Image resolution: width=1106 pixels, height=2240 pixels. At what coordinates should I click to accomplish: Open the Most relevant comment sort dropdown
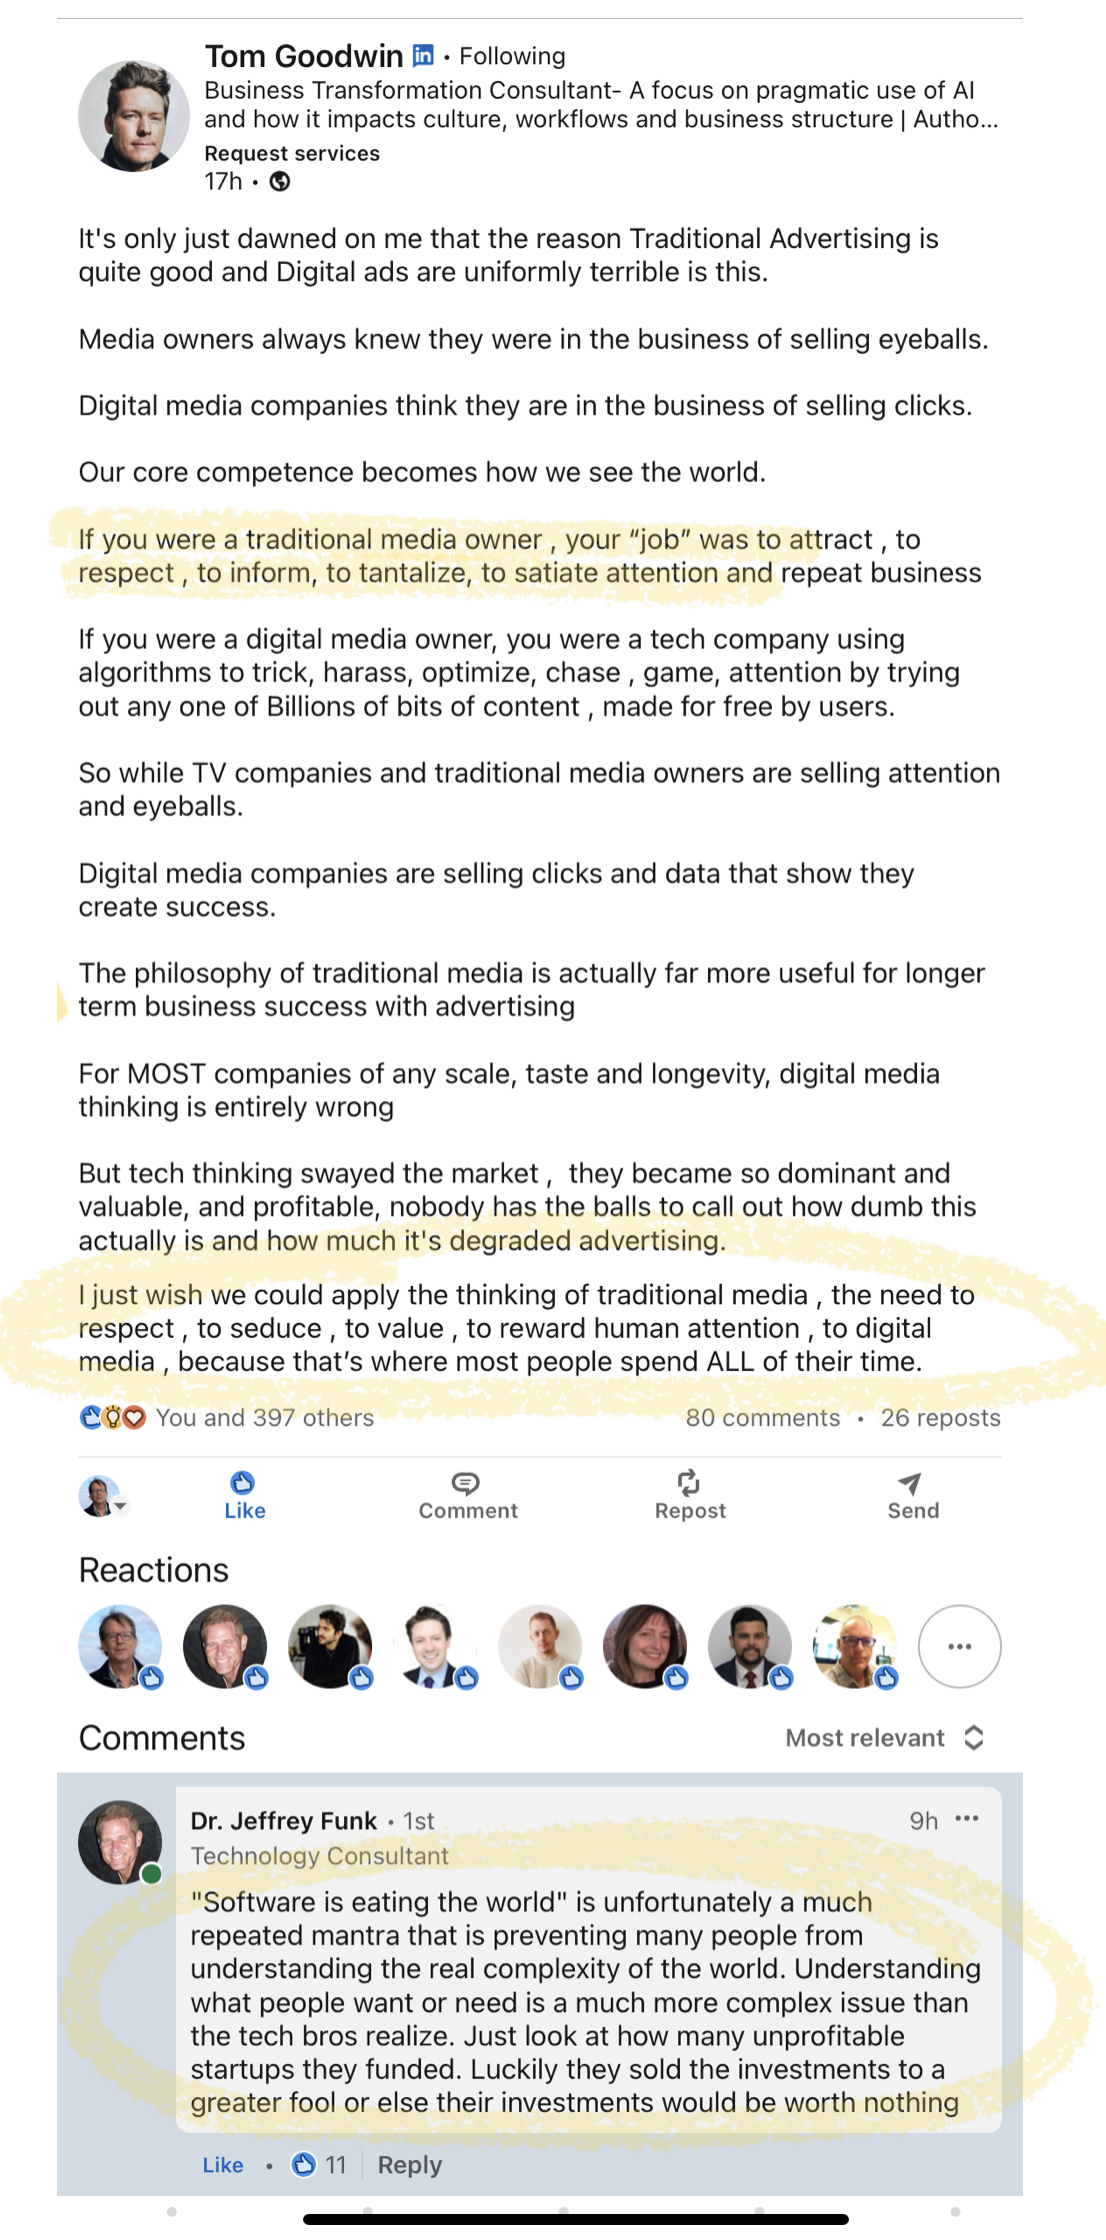click(x=884, y=1738)
